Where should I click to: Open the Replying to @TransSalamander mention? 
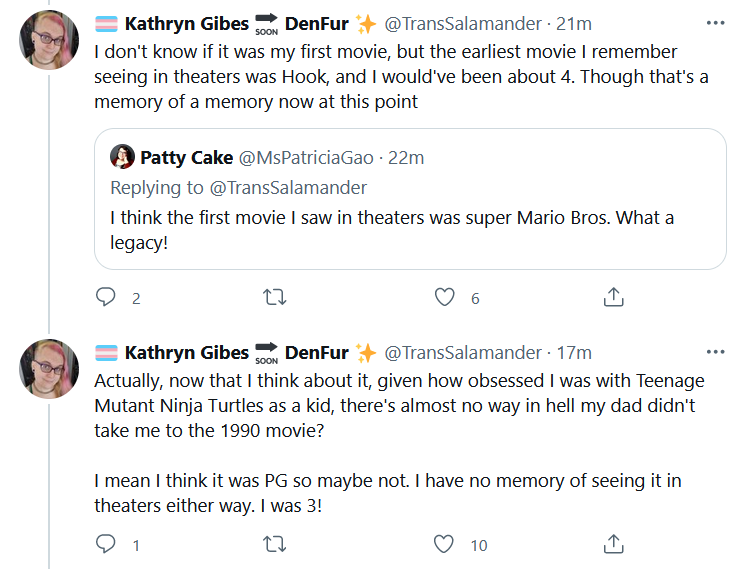(x=288, y=187)
